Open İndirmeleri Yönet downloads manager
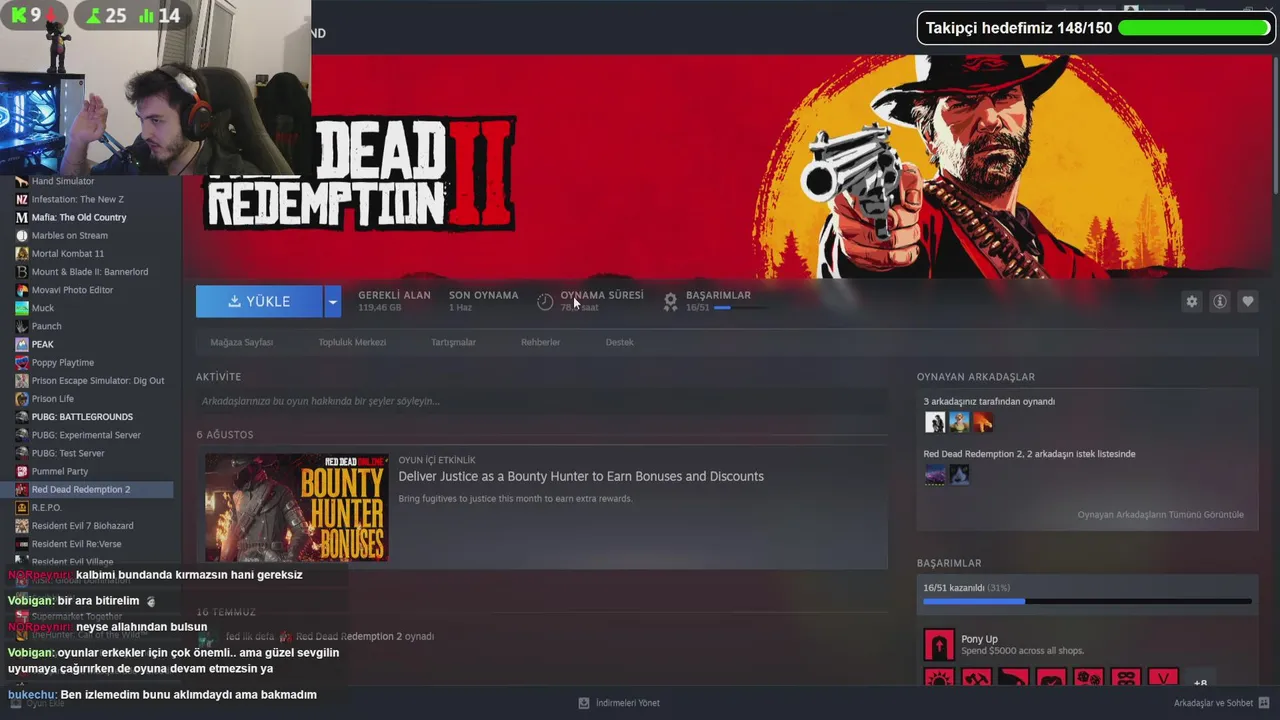1280x720 pixels. (619, 703)
